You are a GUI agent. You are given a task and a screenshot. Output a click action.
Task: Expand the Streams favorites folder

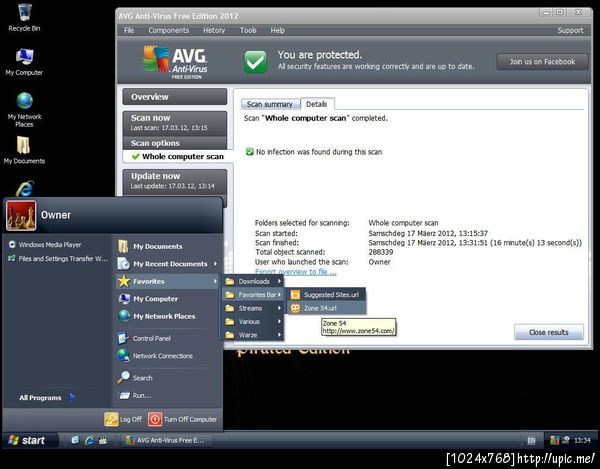click(253, 308)
